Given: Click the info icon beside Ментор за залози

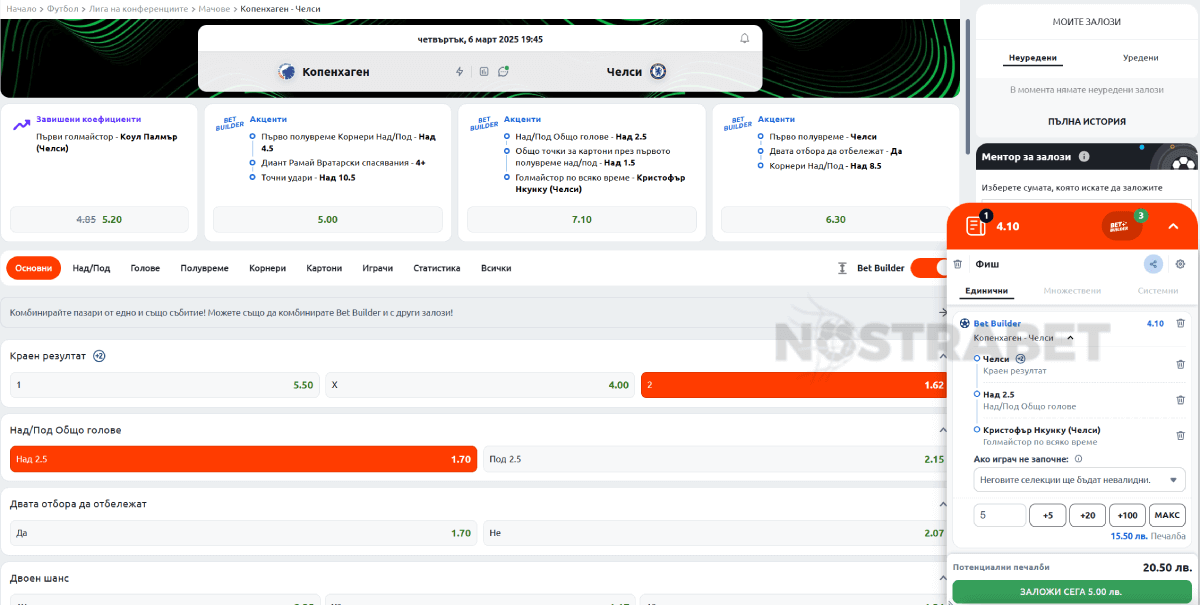Looking at the screenshot, I should [1084, 157].
